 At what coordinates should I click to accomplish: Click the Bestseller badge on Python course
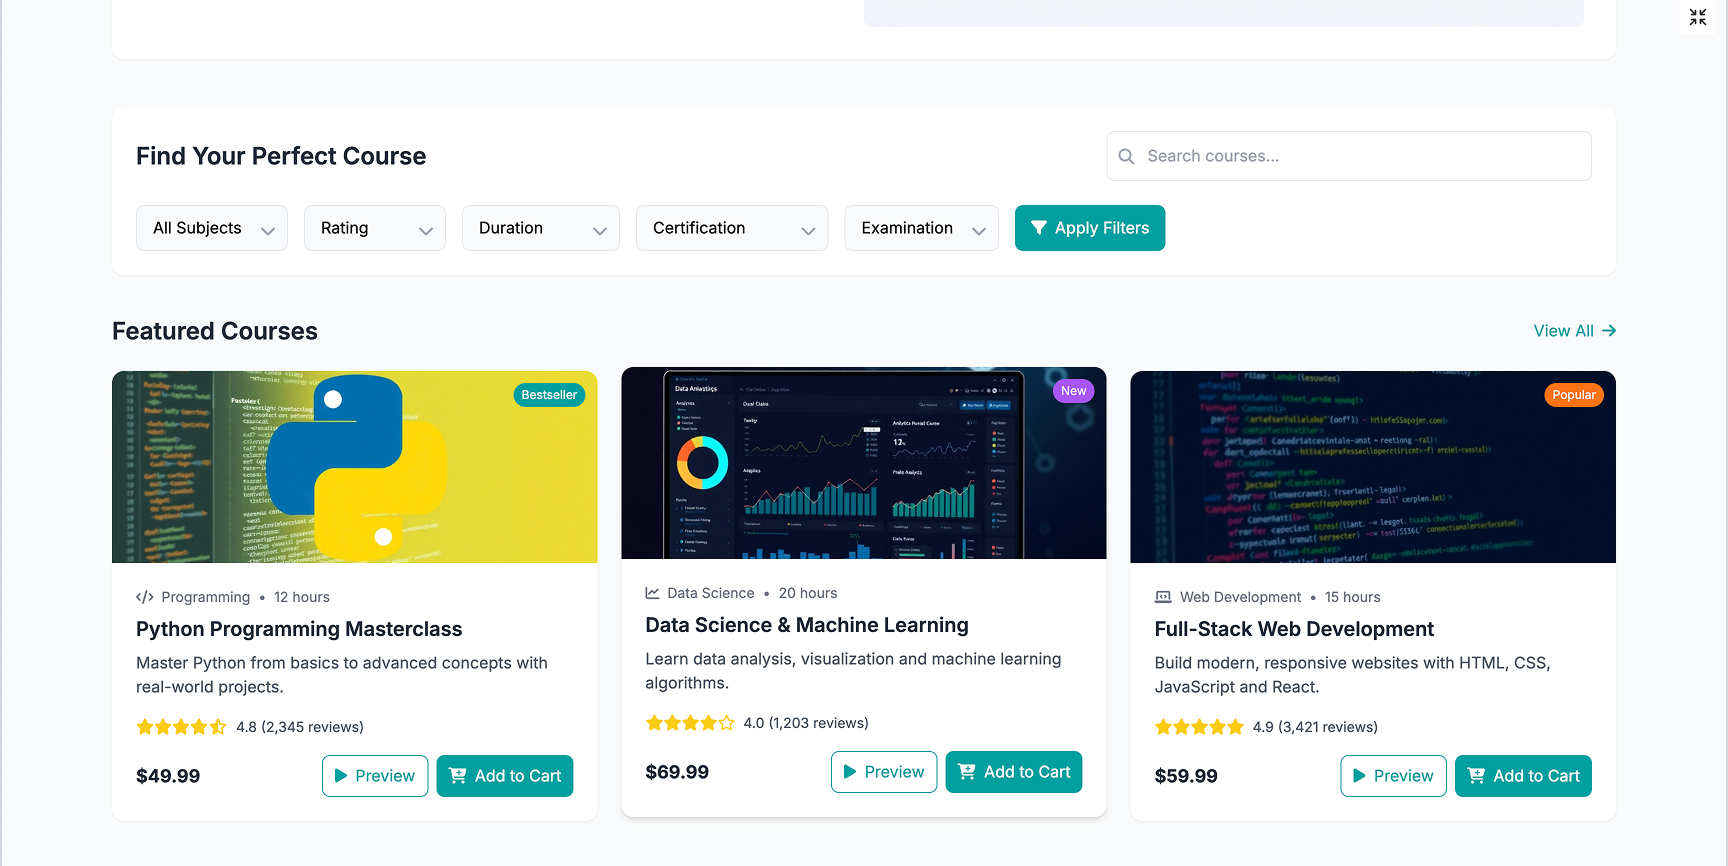click(x=549, y=395)
